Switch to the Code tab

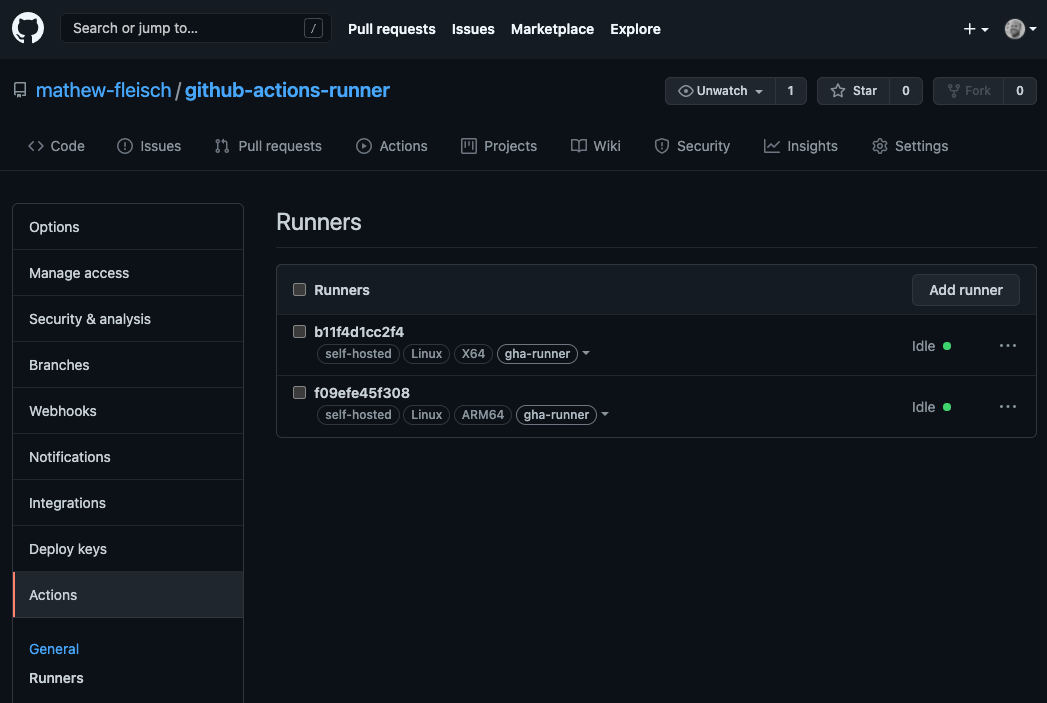(56, 146)
